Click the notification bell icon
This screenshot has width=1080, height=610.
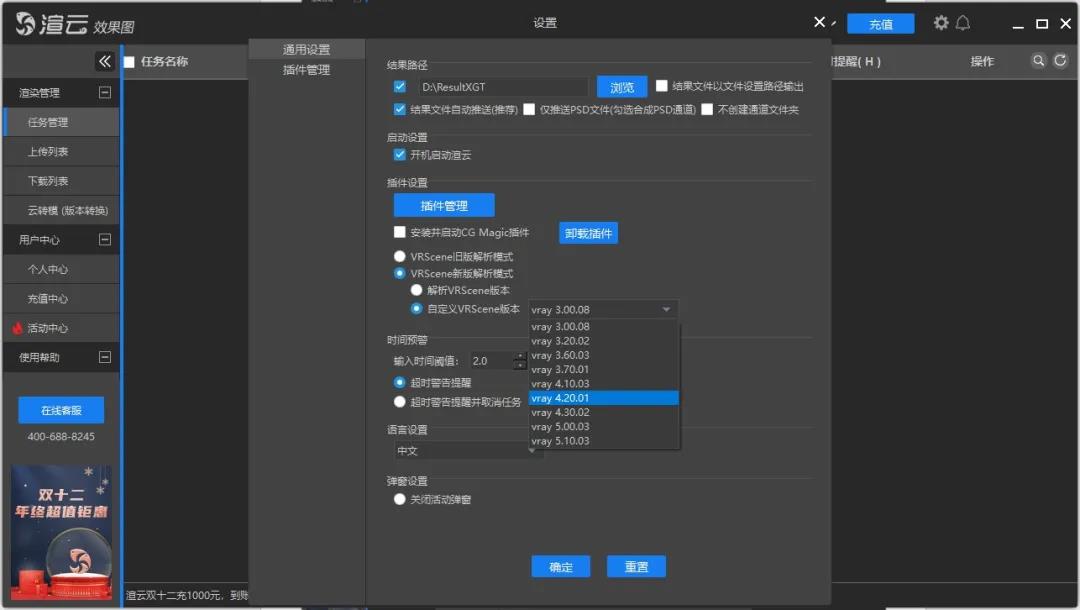click(x=963, y=23)
